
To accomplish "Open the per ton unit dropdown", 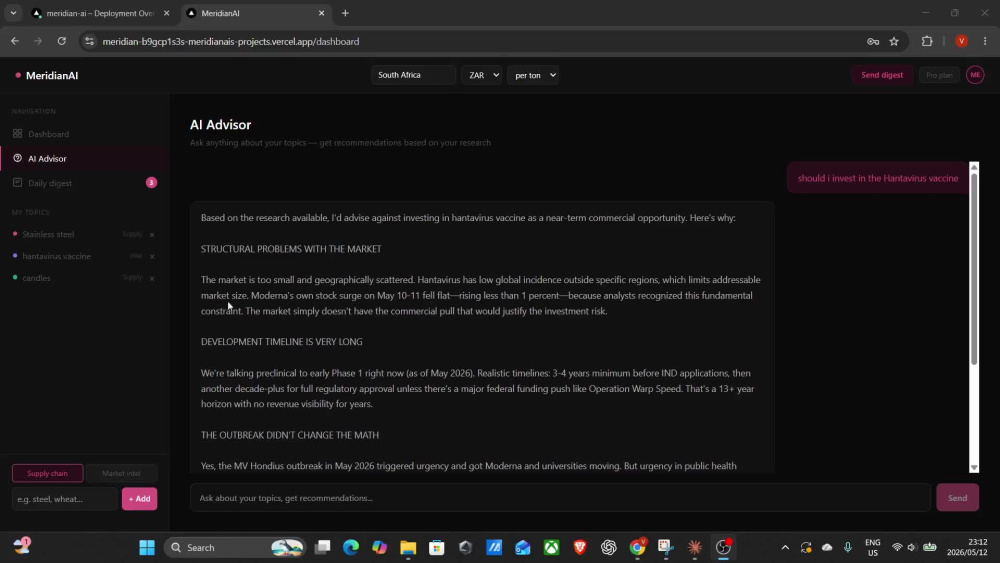I will pyautogui.click(x=533, y=75).
